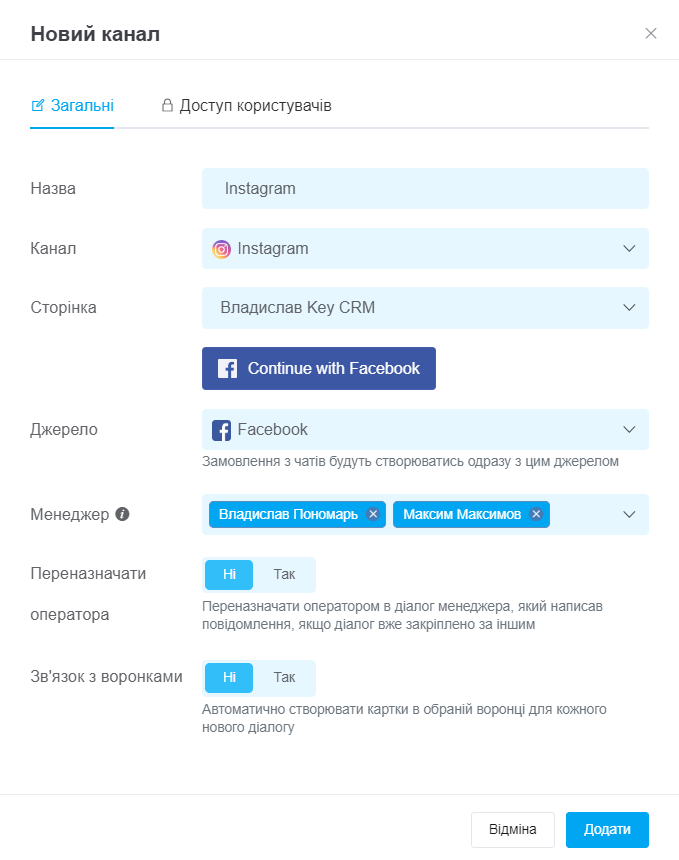Select Ні for Зв'язок з воронками
Image resolution: width=679 pixels, height=860 pixels.
(x=229, y=677)
